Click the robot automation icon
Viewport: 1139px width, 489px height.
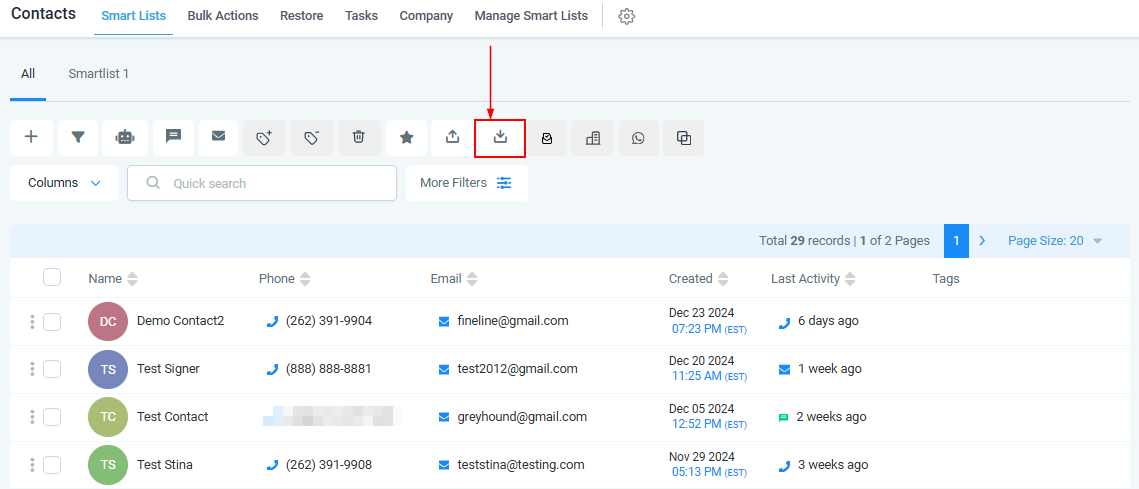coord(125,137)
